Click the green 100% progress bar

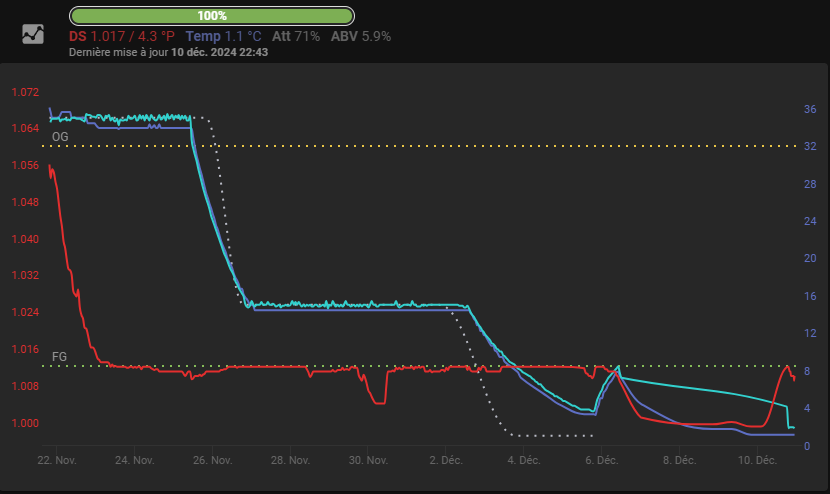click(212, 16)
